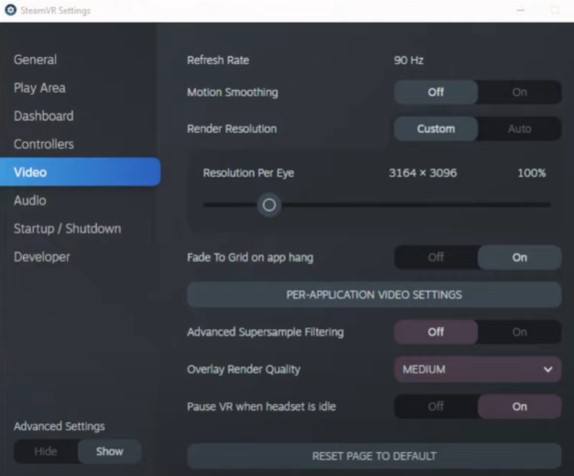The width and height of the screenshot is (574, 476).
Task: Show Advanced Settings
Action: click(109, 451)
